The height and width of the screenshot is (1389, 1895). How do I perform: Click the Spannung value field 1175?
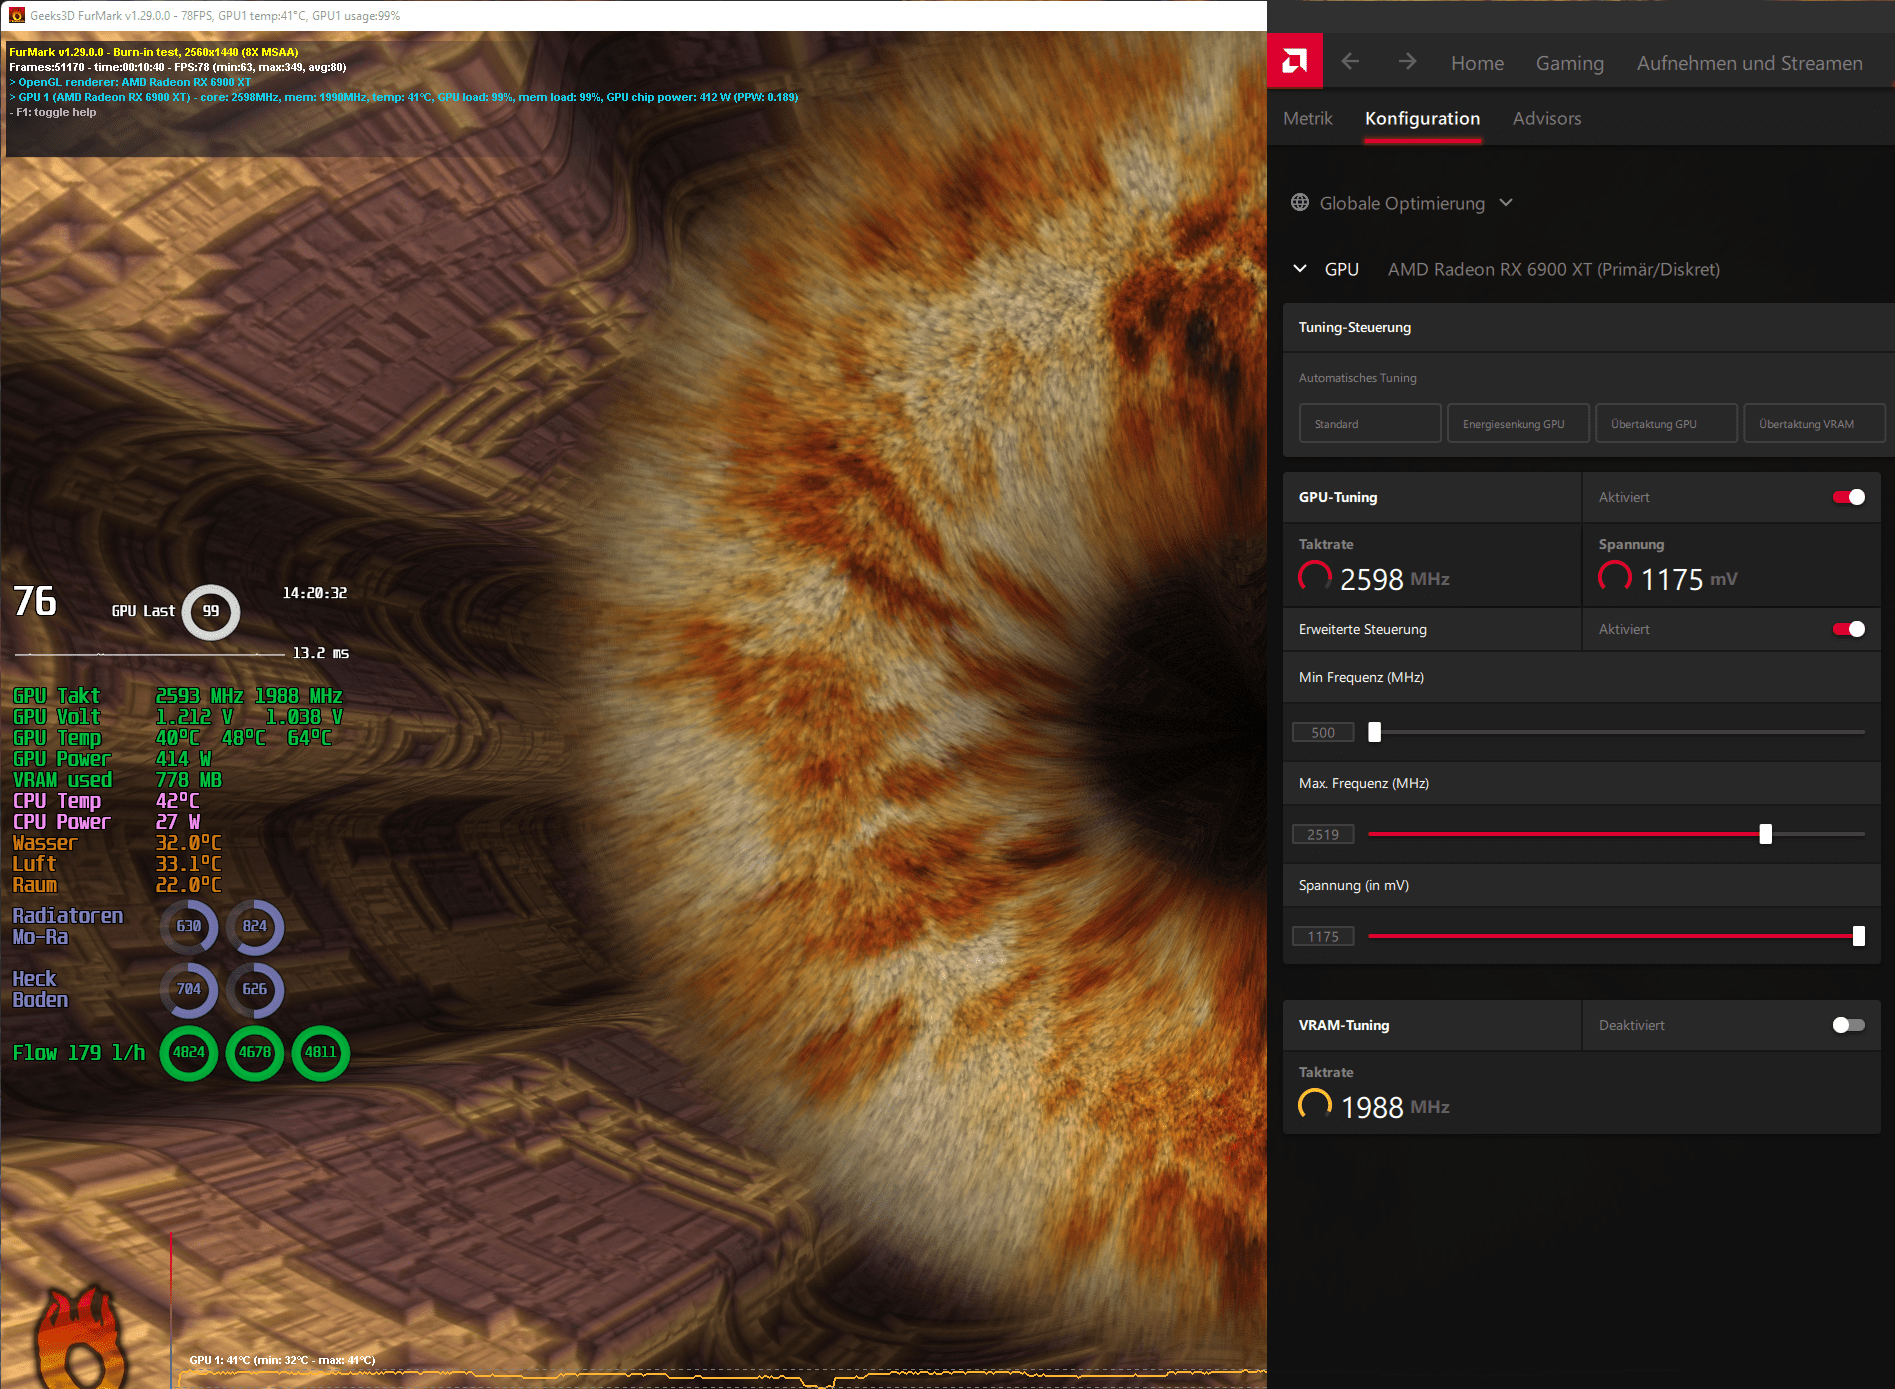(x=1323, y=936)
